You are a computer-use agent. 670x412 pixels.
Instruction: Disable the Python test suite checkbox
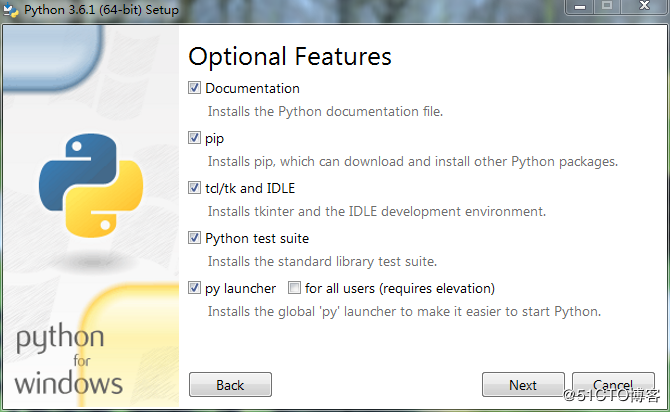tap(194, 238)
